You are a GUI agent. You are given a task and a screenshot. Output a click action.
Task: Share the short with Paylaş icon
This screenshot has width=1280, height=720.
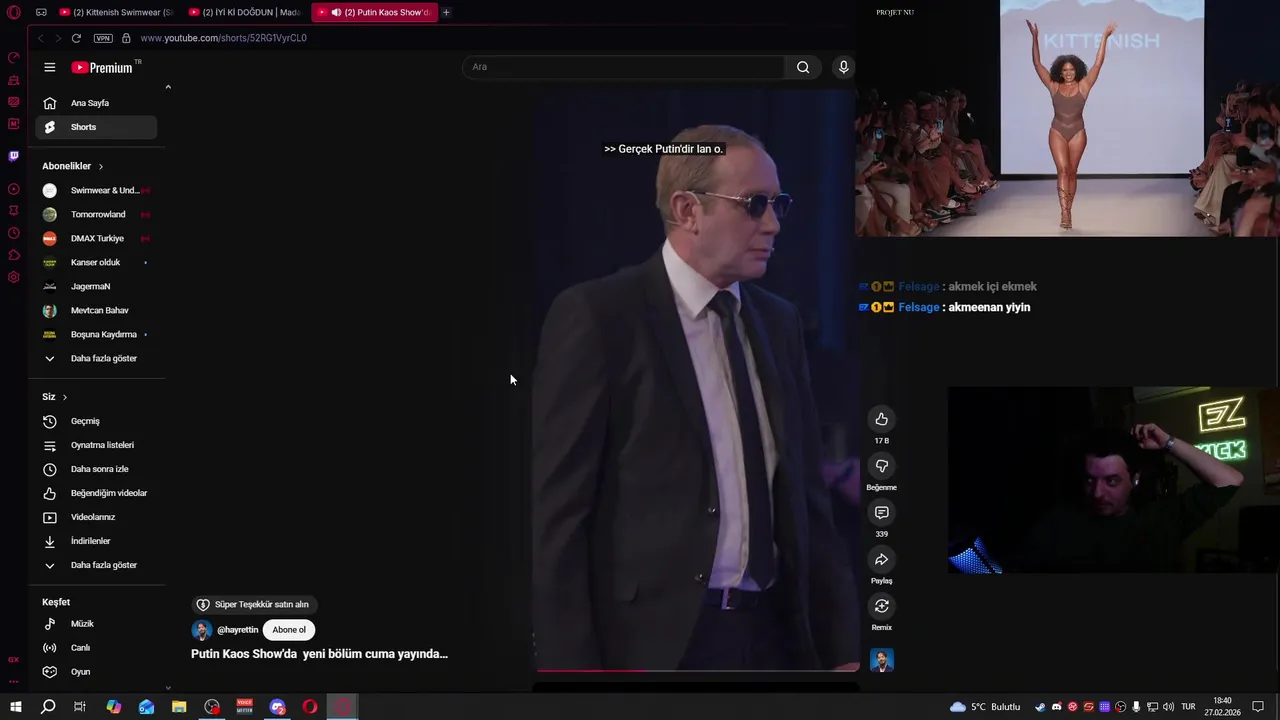coord(881,560)
